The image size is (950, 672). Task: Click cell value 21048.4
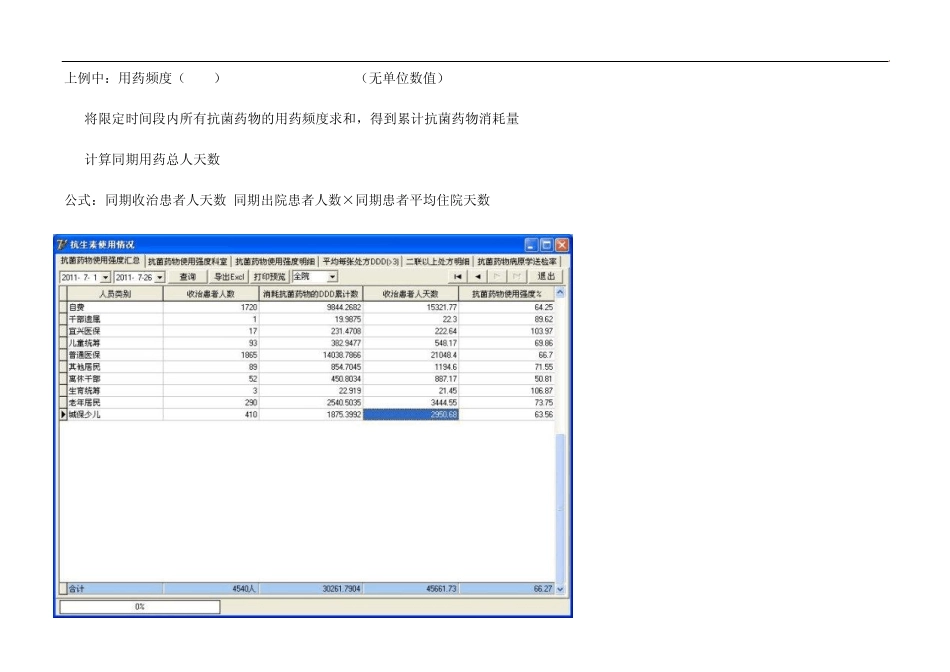point(444,355)
